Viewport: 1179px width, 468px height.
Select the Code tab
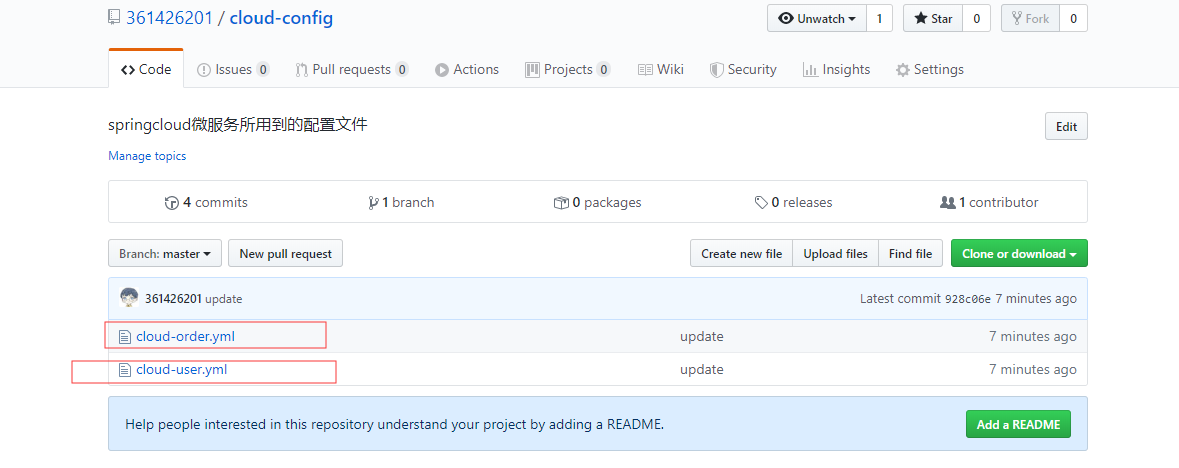[146, 69]
